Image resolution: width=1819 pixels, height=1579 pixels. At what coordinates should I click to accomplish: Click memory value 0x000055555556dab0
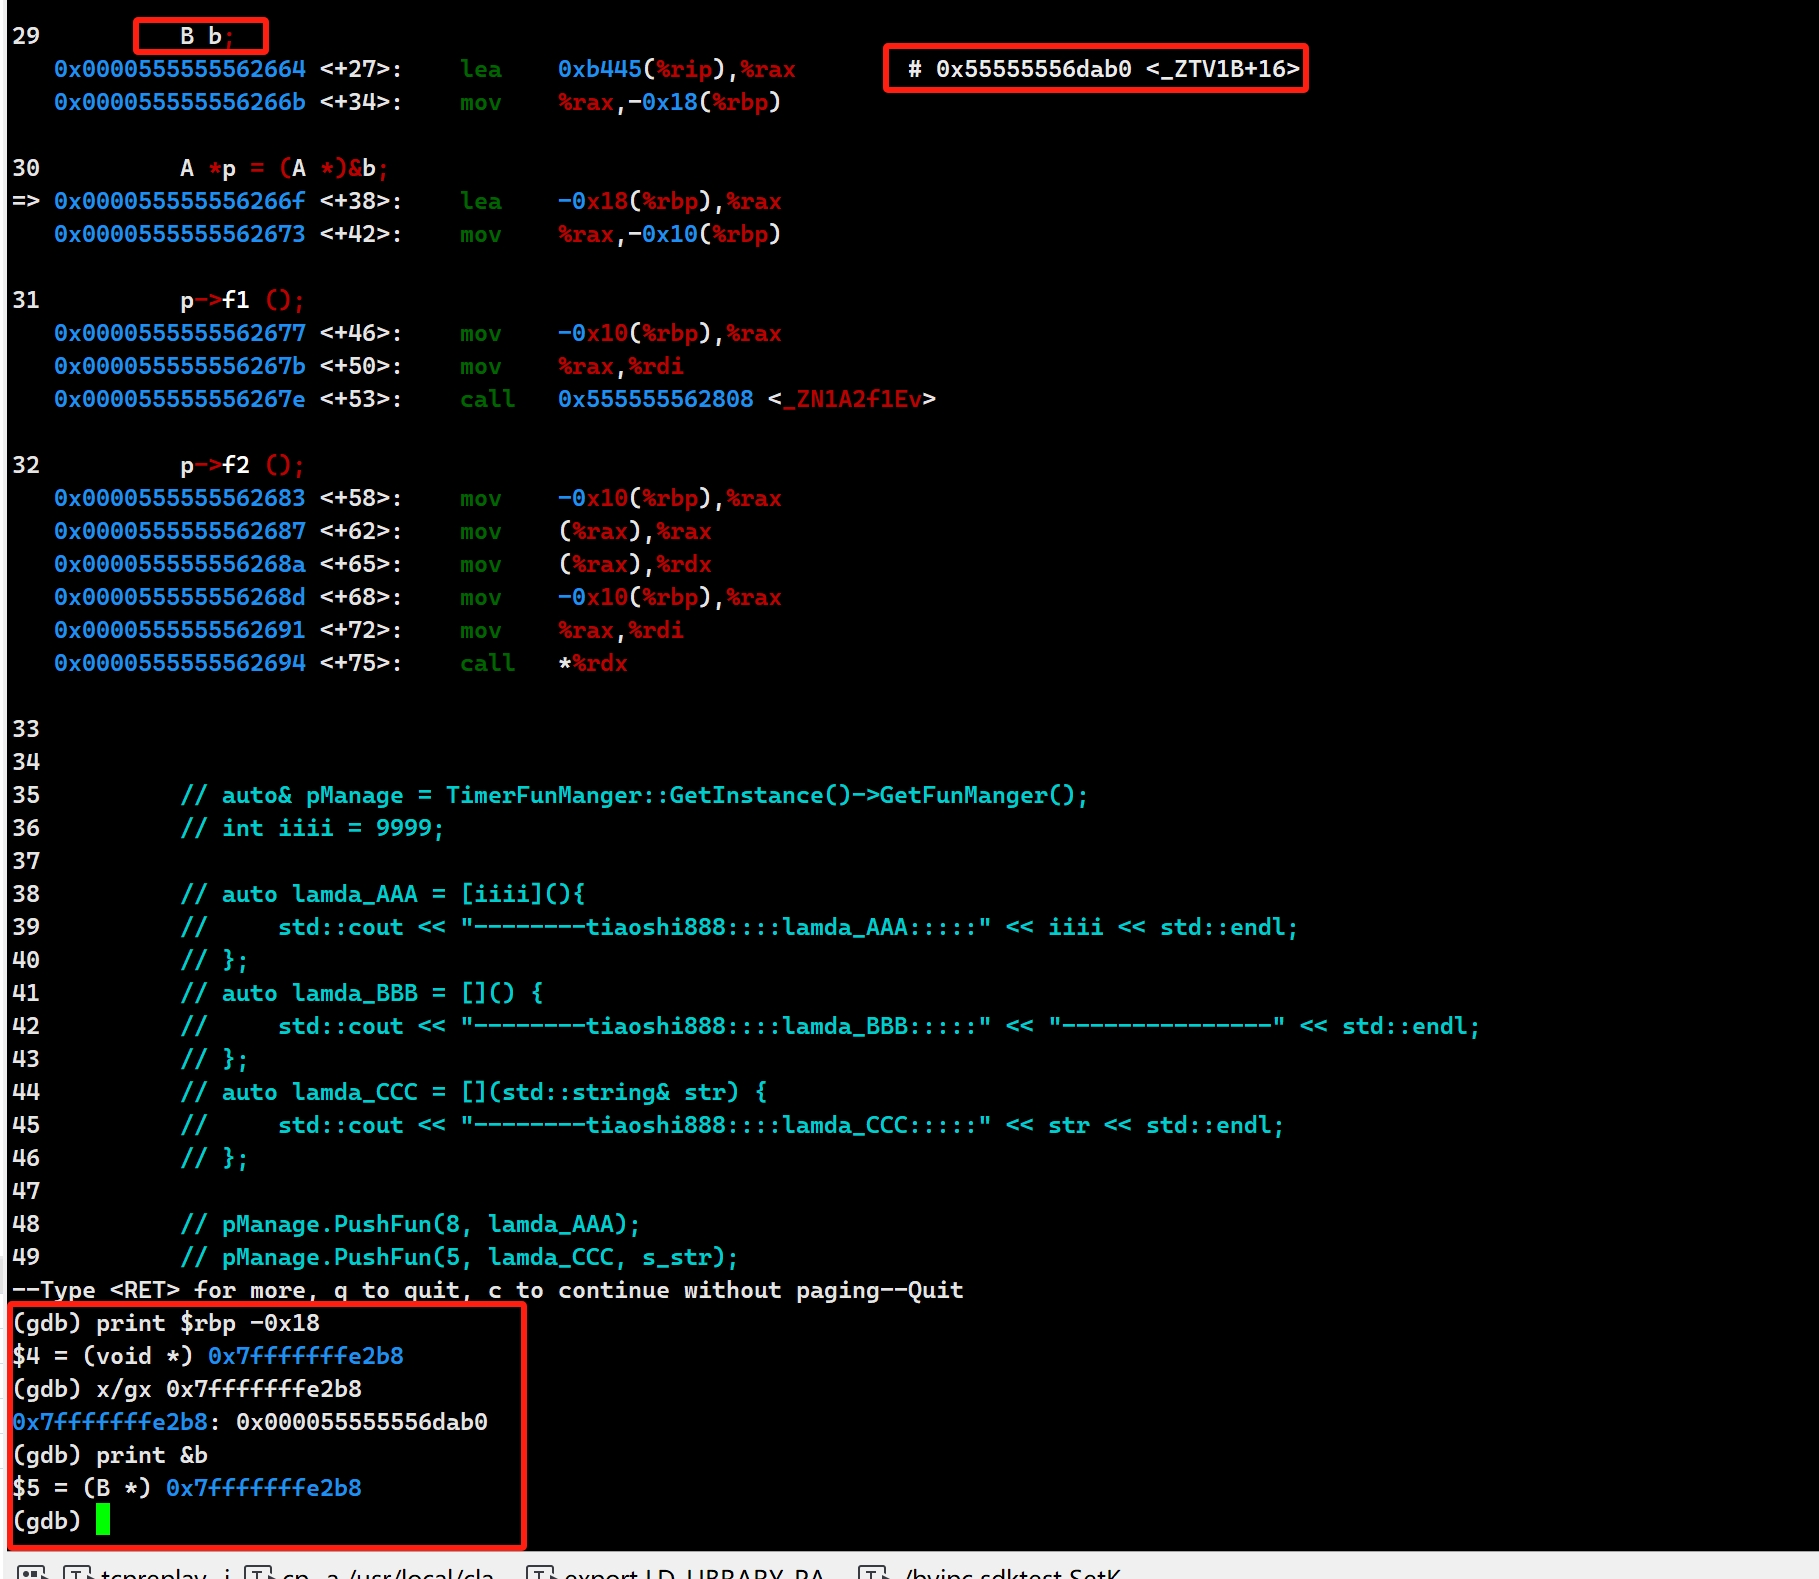tap(362, 1422)
